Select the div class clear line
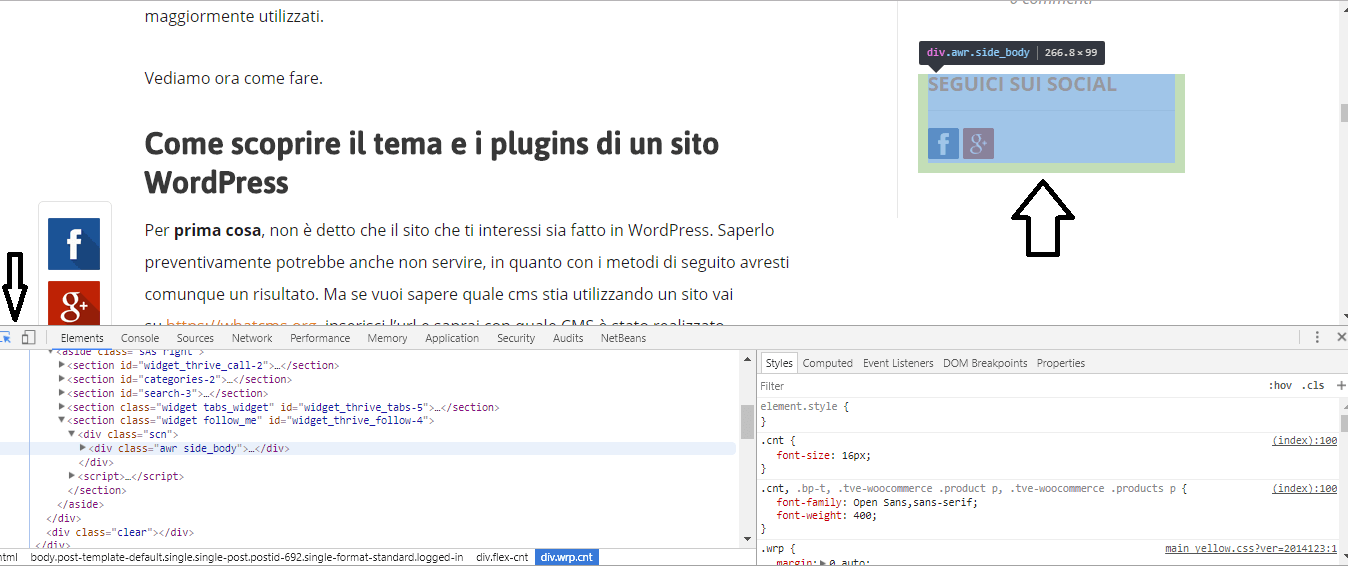This screenshot has width=1348, height=566. pos(120,532)
